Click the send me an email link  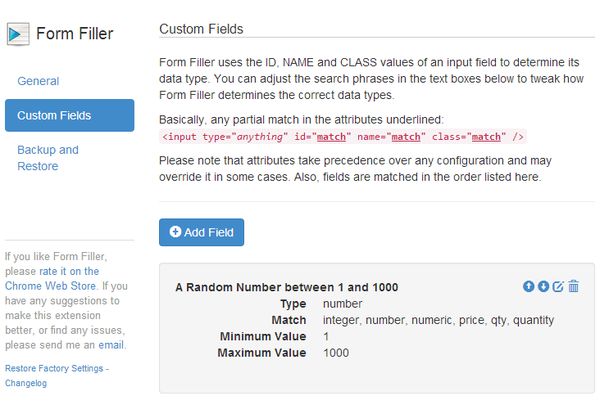(110, 345)
